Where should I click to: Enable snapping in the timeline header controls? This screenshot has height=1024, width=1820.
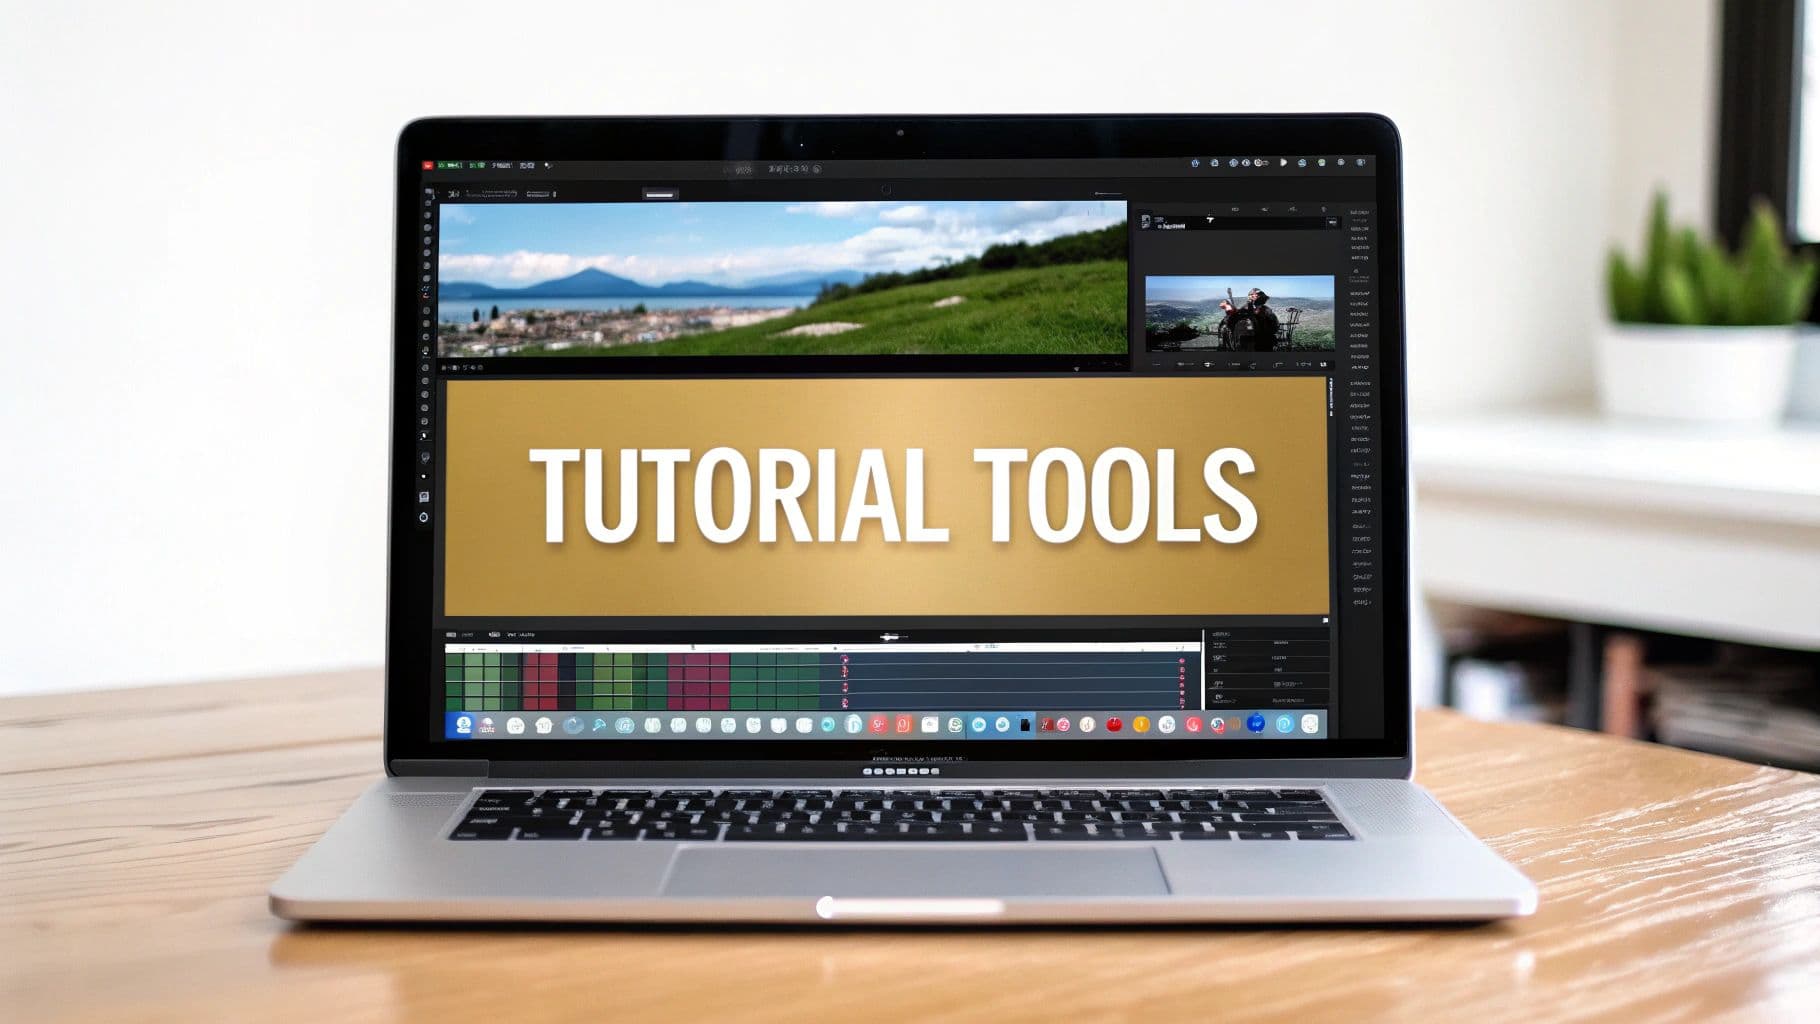coord(495,633)
